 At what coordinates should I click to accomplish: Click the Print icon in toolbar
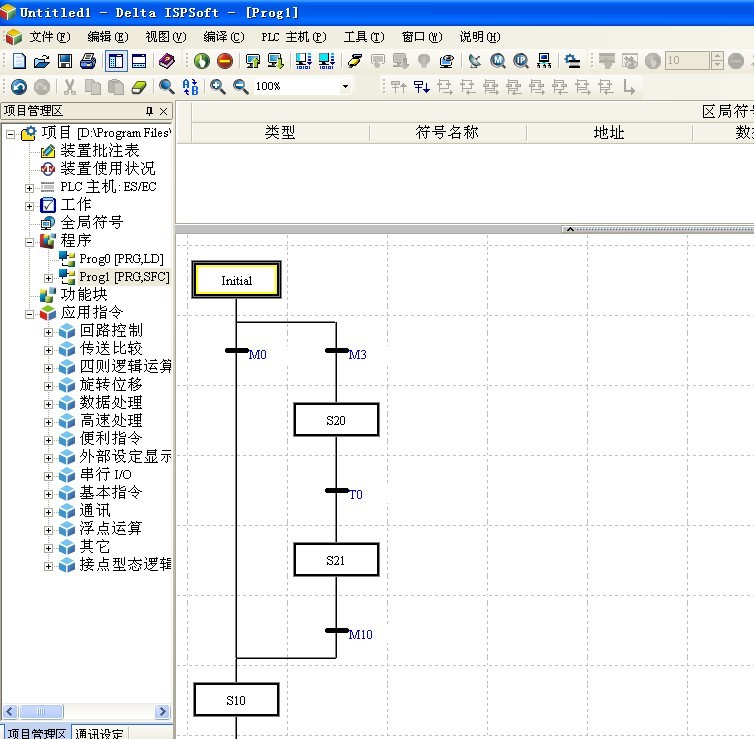pos(88,61)
